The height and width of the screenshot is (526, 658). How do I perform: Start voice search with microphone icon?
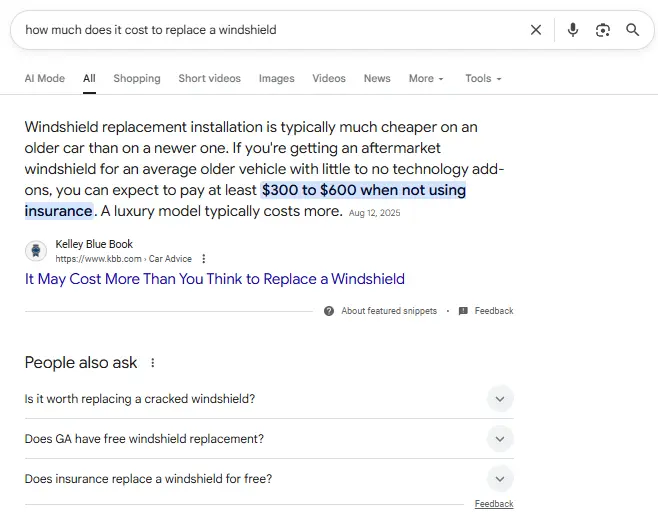[x=573, y=30]
